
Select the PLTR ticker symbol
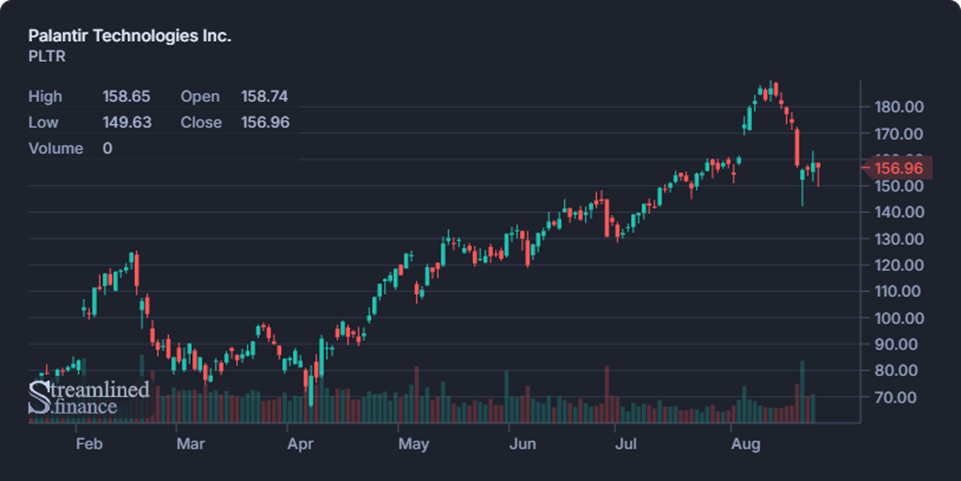point(47,56)
